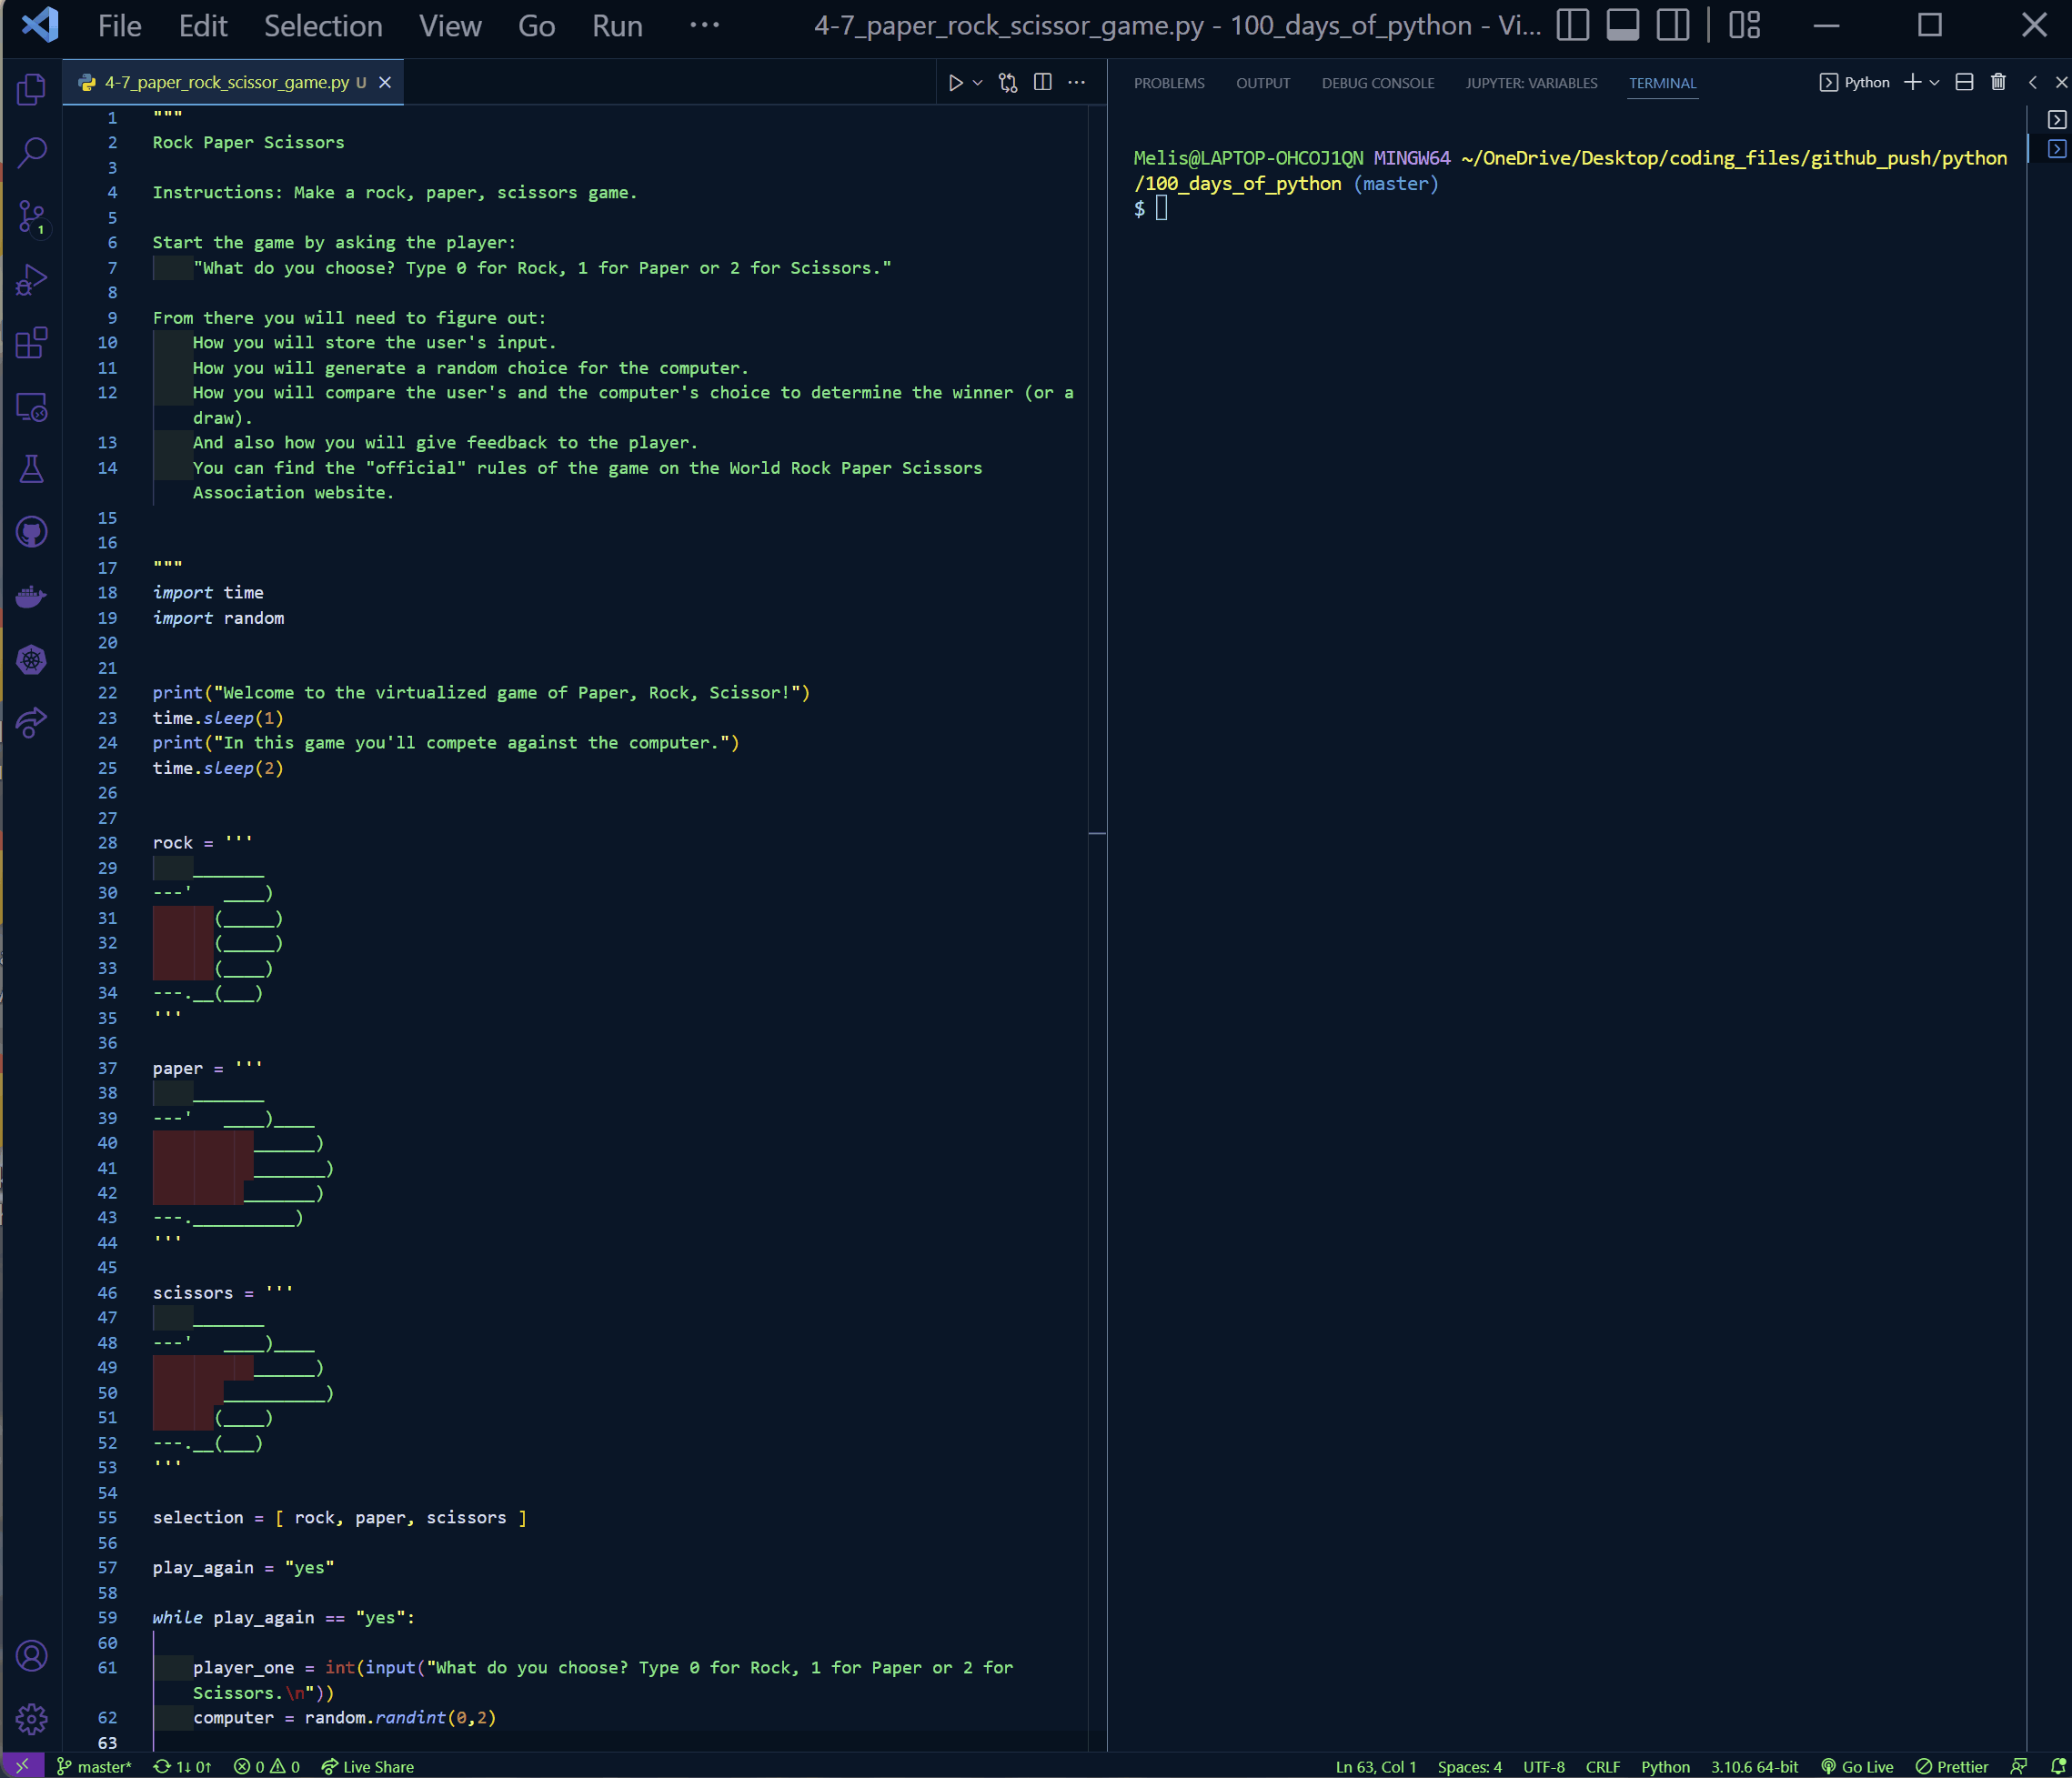Open the Explorer view in activity bar
Image resolution: width=2072 pixels, height=1778 pixels.
(31, 89)
